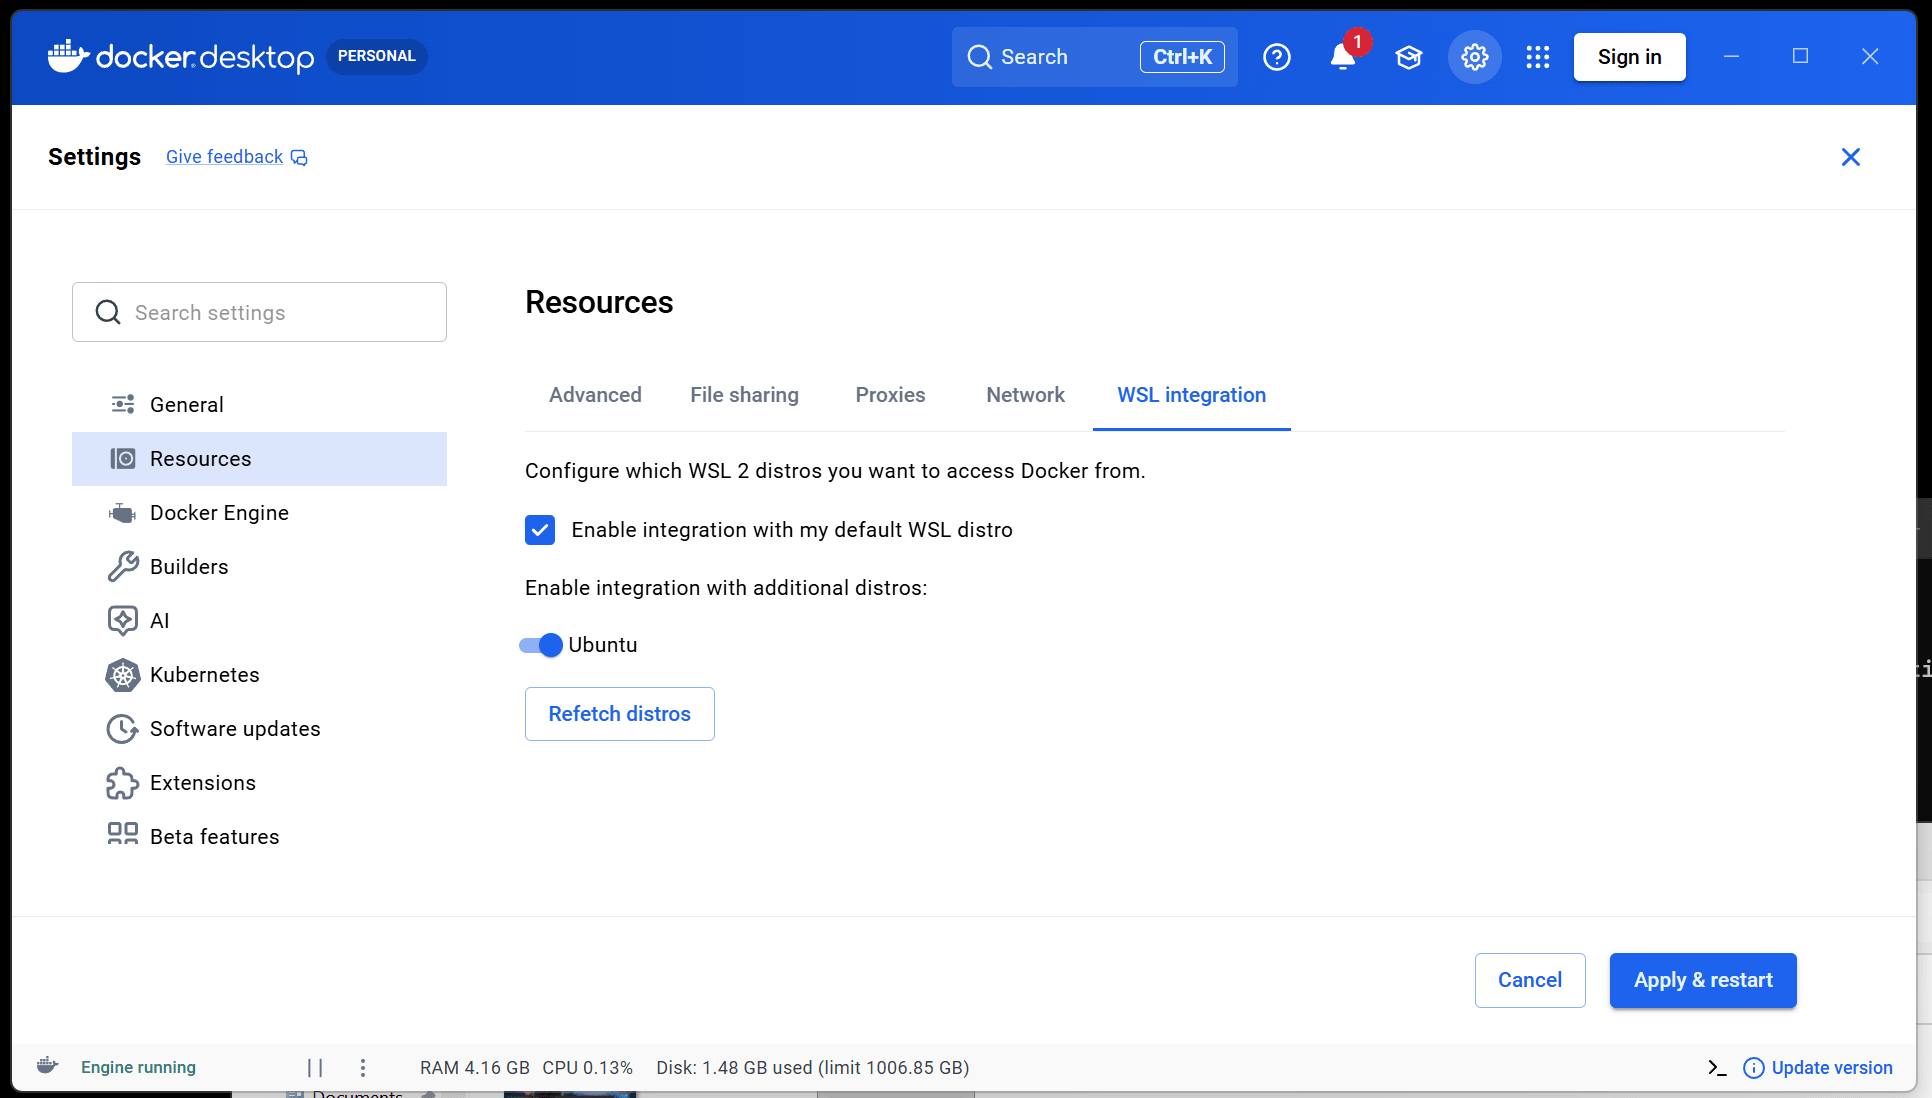
Task: Select the WSL integration tab
Action: coord(1191,395)
